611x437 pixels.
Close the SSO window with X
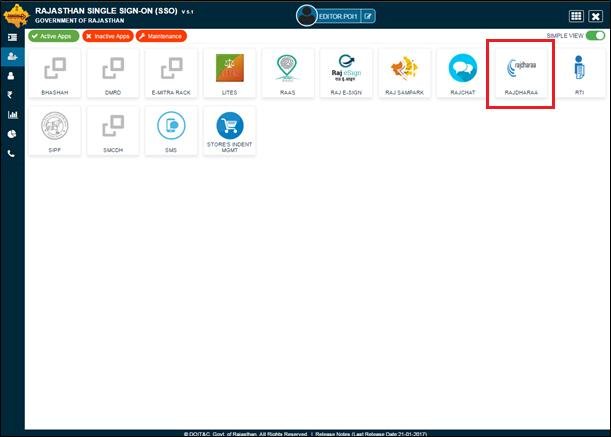pos(596,16)
